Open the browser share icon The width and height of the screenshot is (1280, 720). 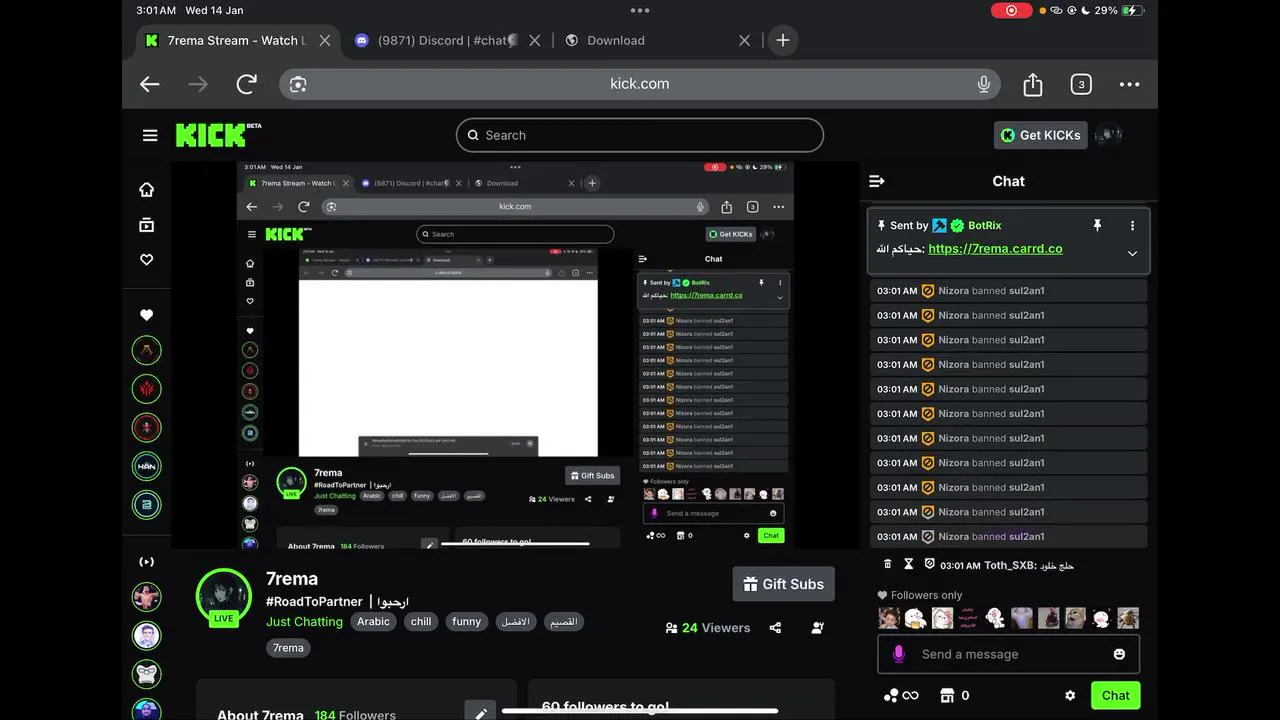pyautogui.click(x=1033, y=84)
